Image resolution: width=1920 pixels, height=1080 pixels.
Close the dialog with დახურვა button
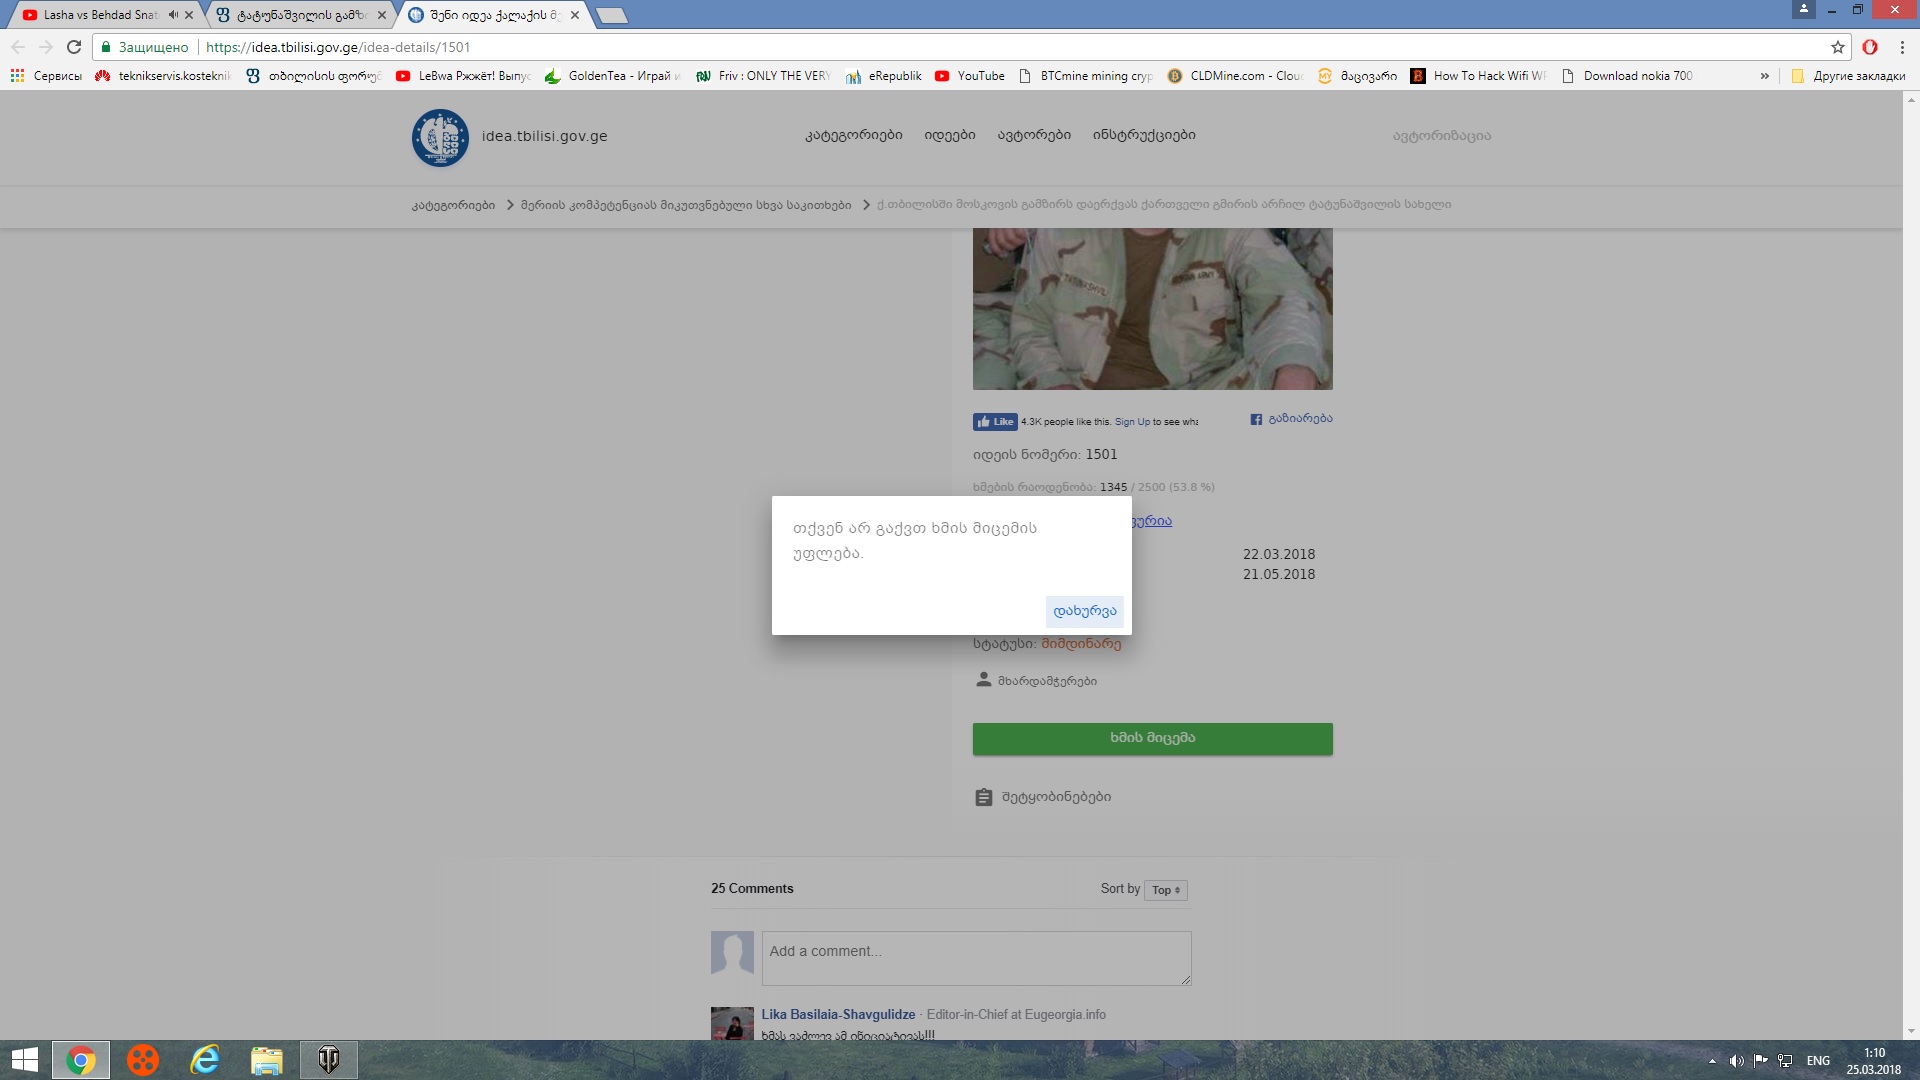click(x=1084, y=611)
